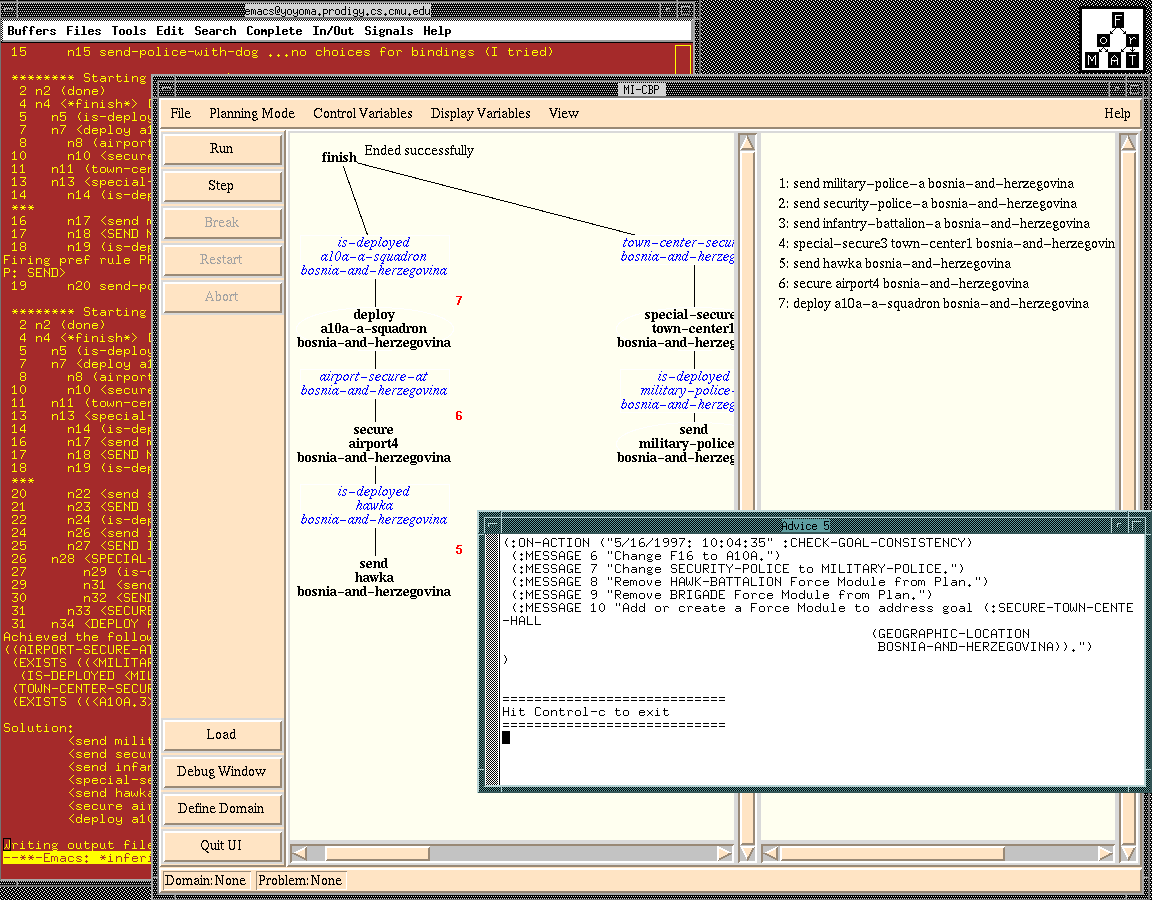
Task: Click the Define Domain button
Action: (x=221, y=808)
